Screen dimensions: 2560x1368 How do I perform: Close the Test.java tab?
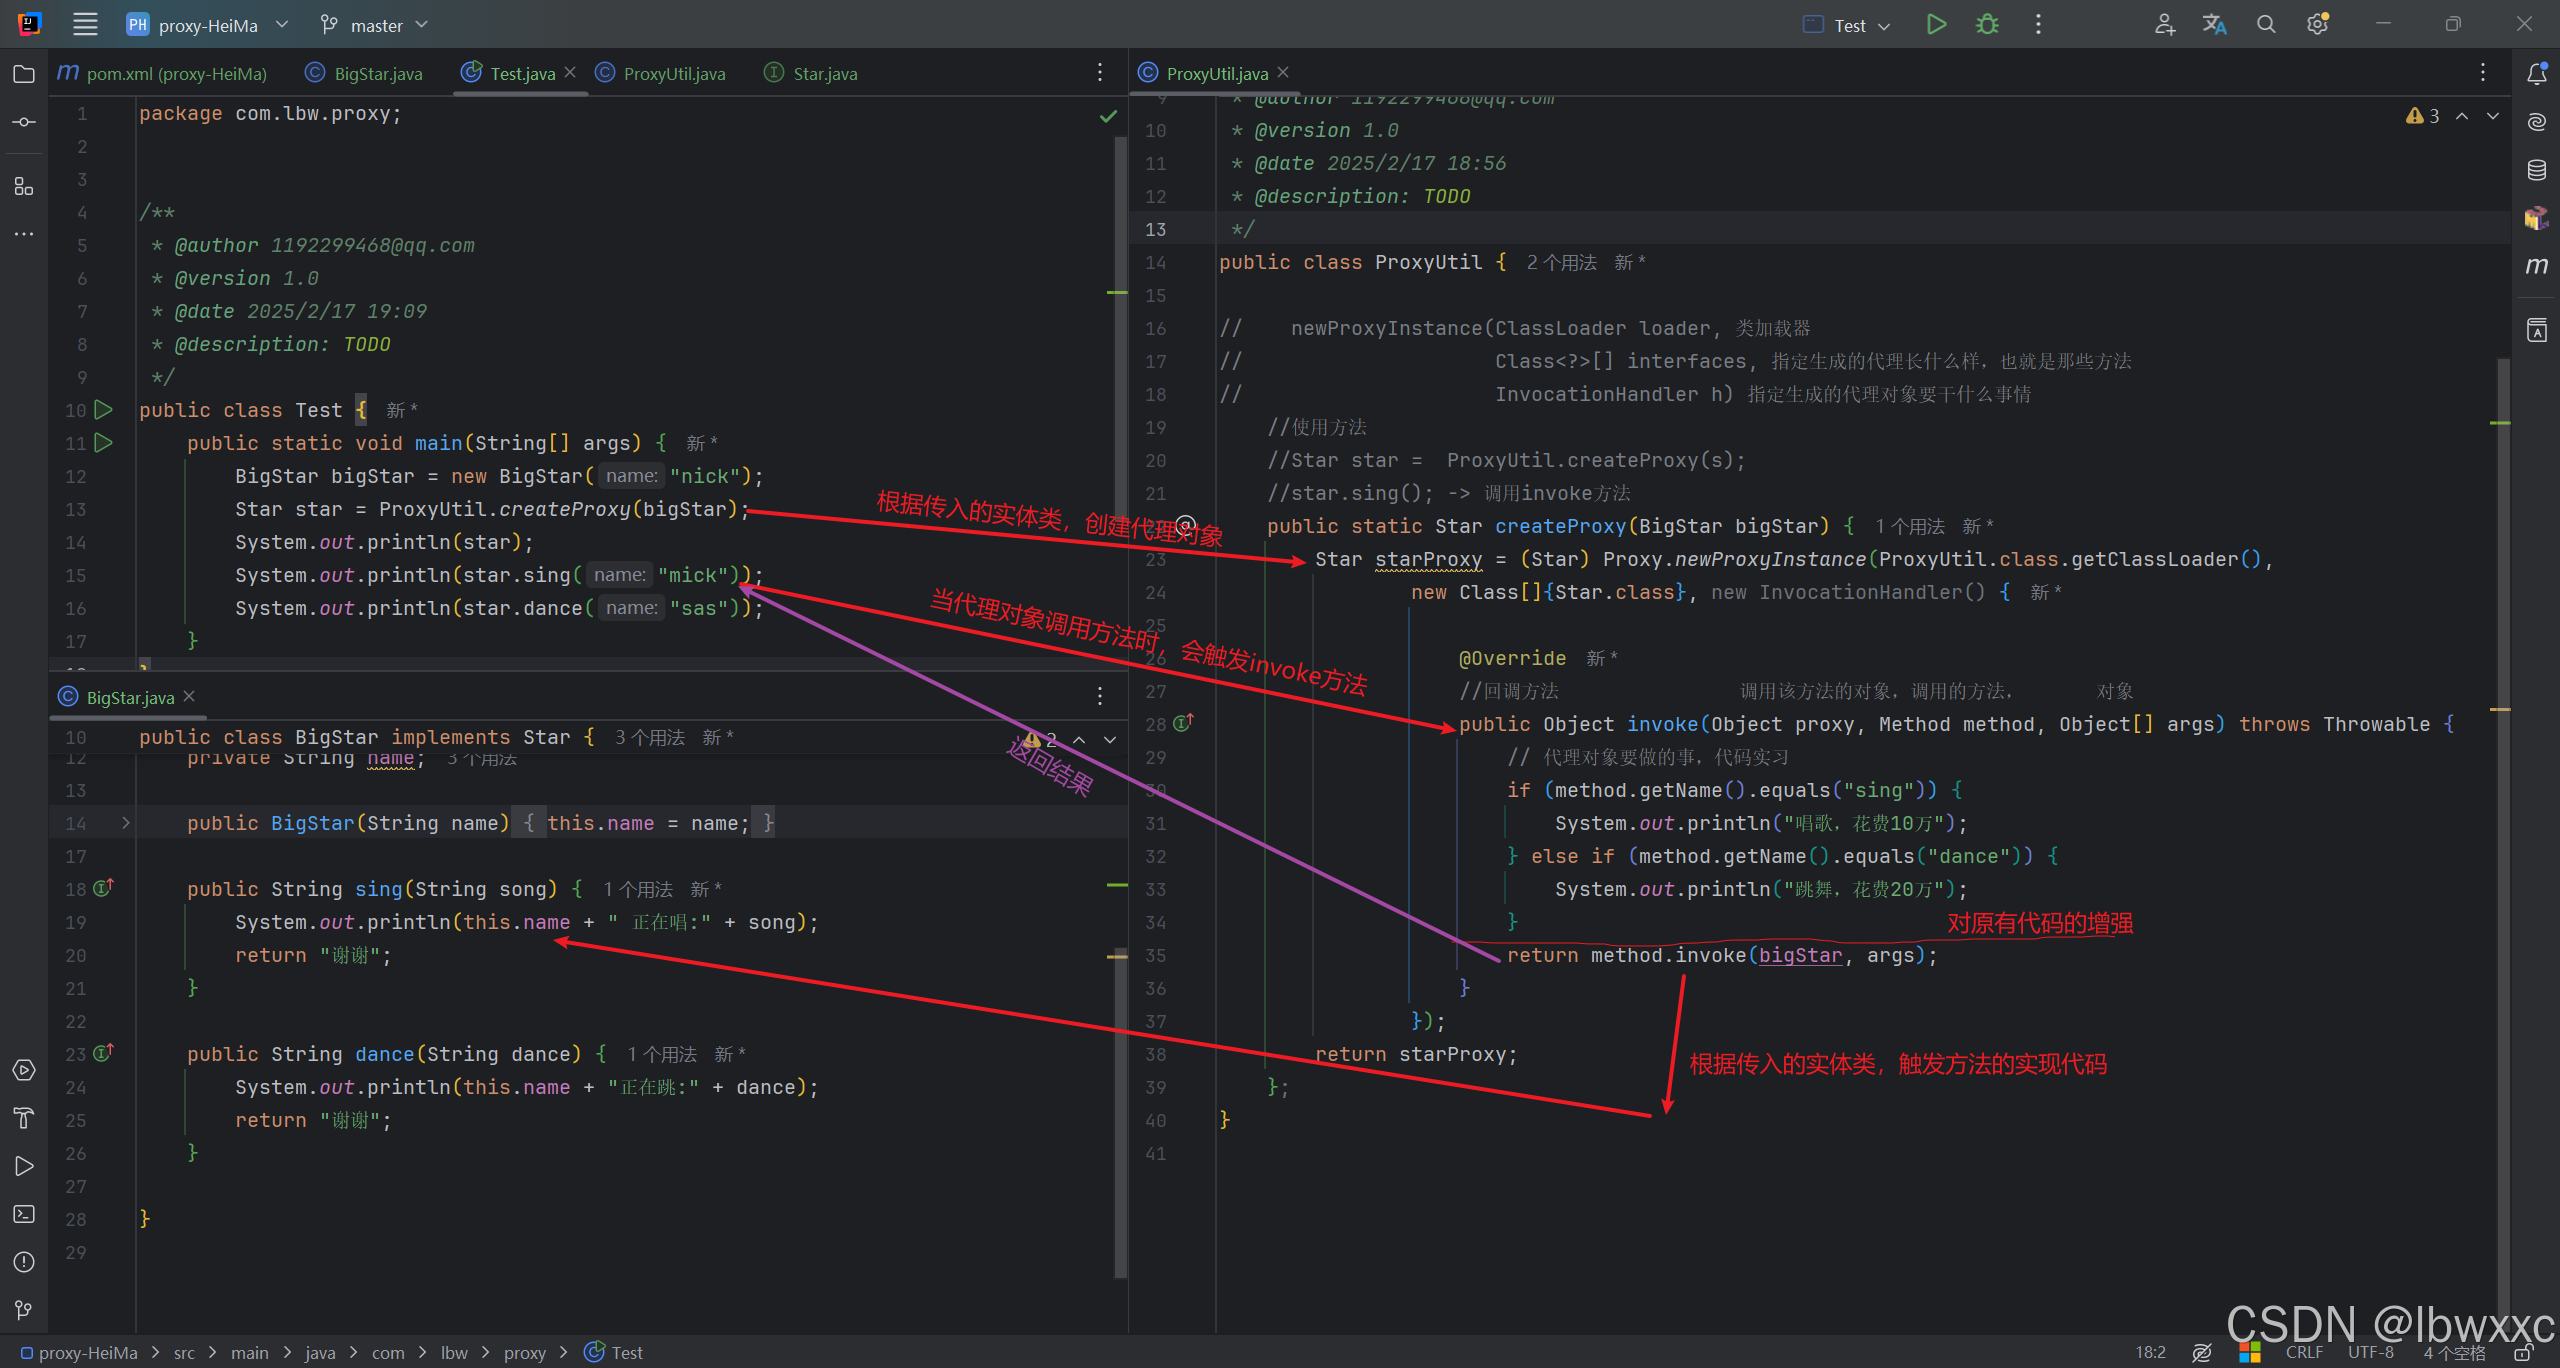click(x=570, y=73)
